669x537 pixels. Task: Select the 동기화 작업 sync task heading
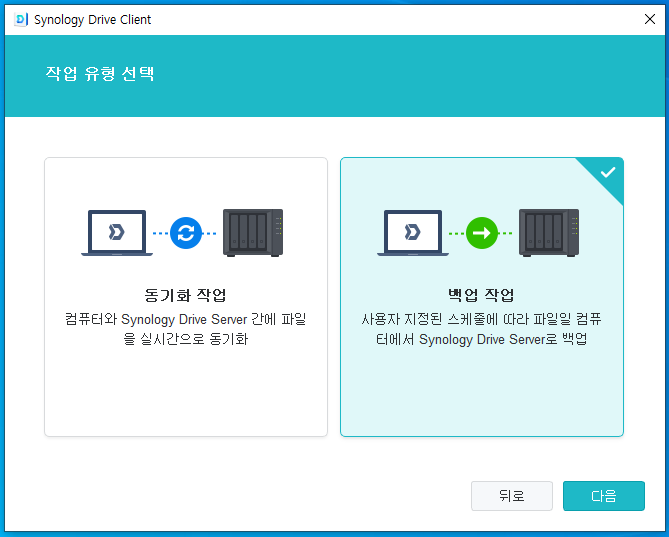pos(185,295)
